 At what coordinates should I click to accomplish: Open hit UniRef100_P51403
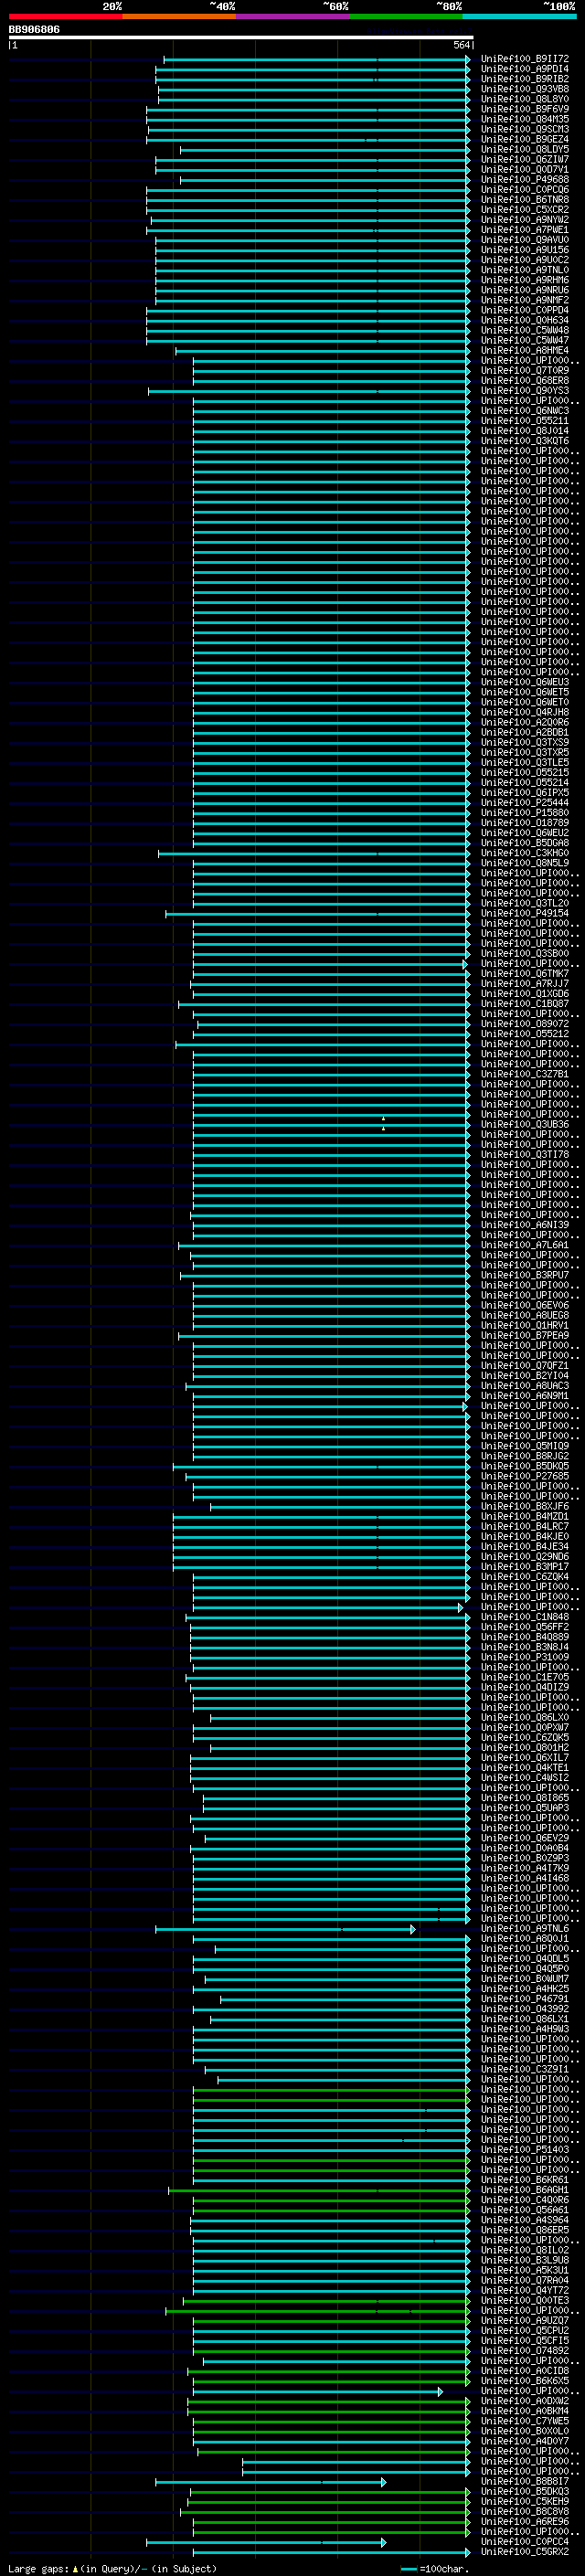point(524,2149)
